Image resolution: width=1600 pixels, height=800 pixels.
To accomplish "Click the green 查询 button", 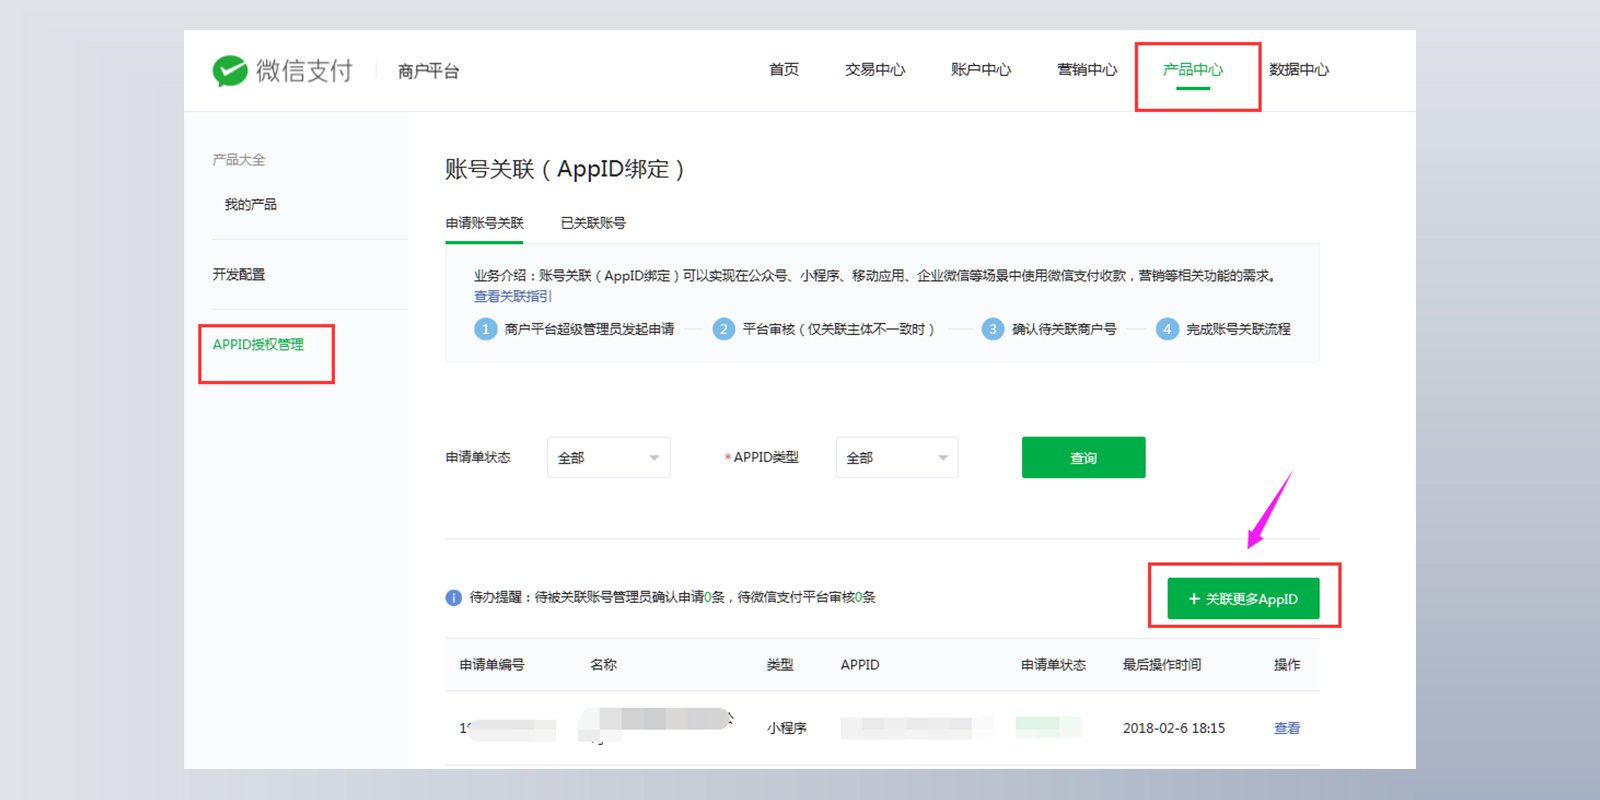I will [x=1084, y=458].
